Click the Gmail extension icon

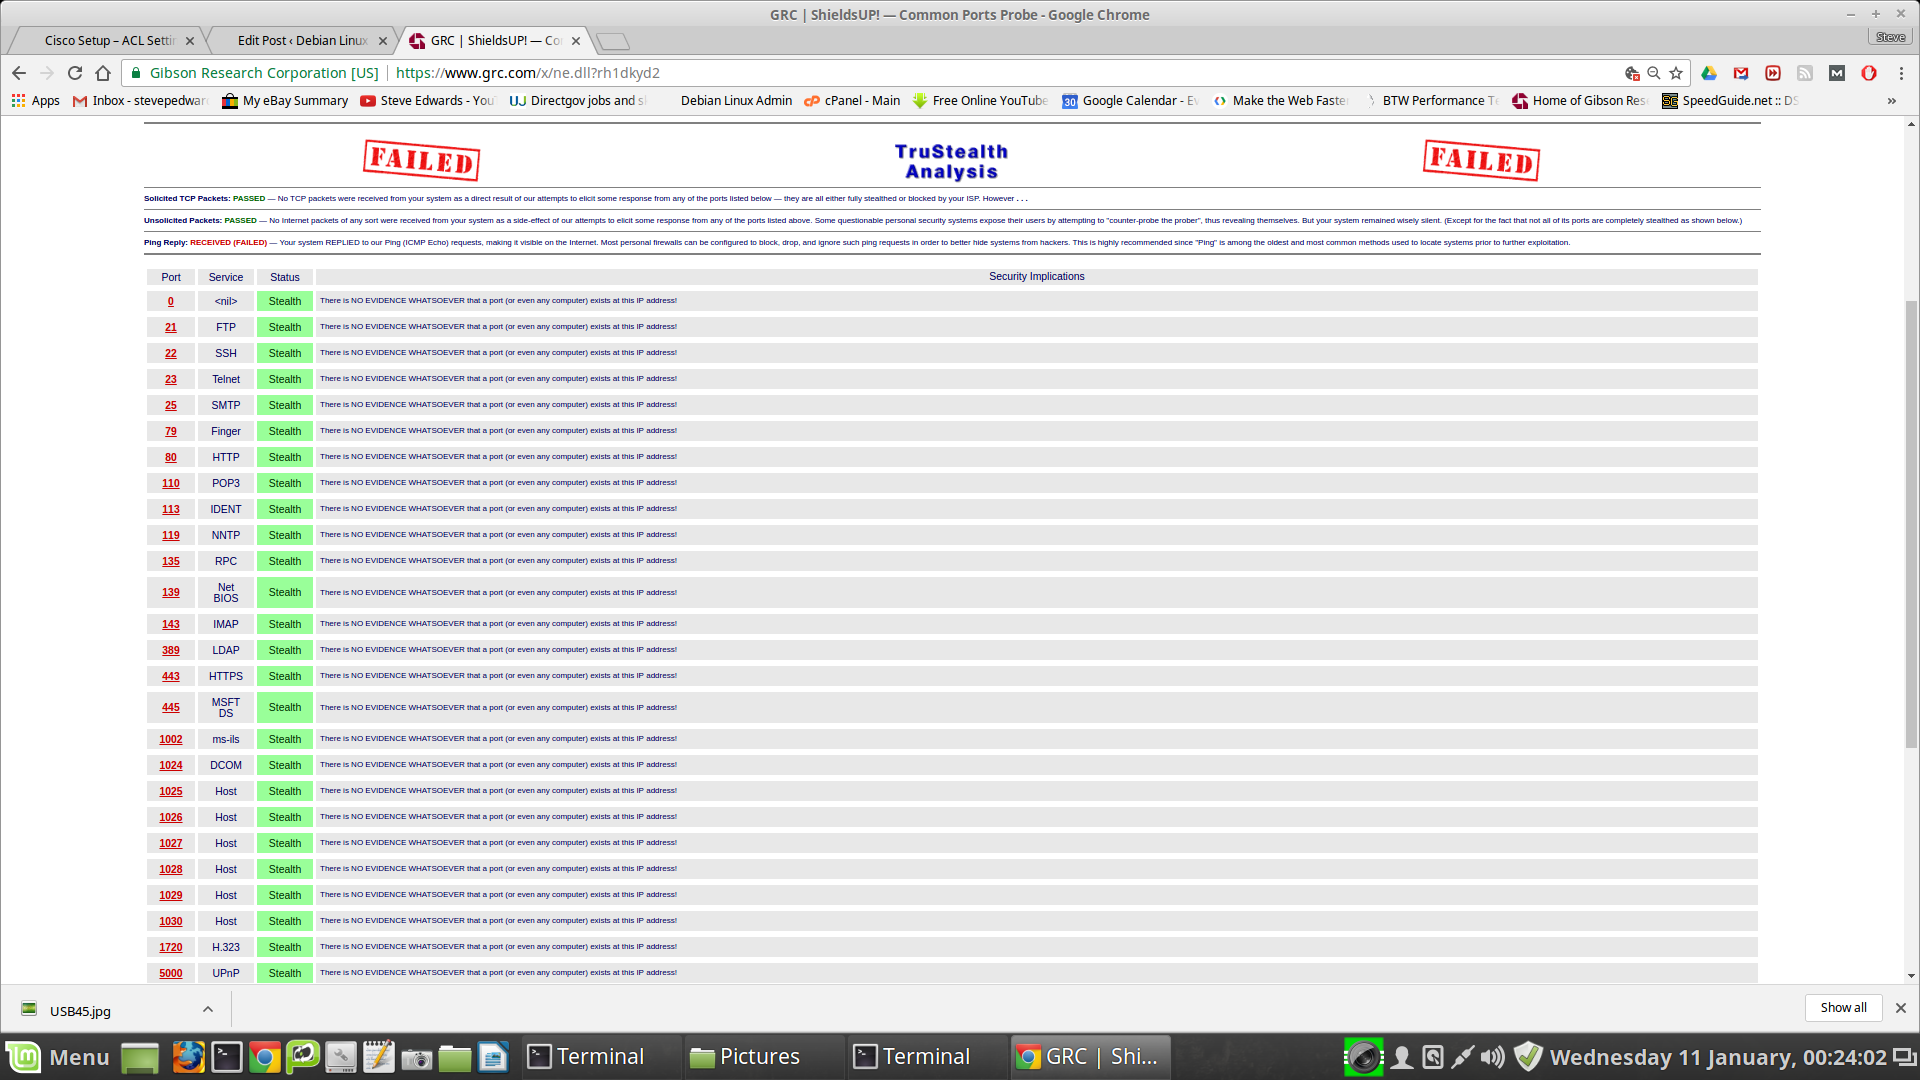click(x=1741, y=73)
